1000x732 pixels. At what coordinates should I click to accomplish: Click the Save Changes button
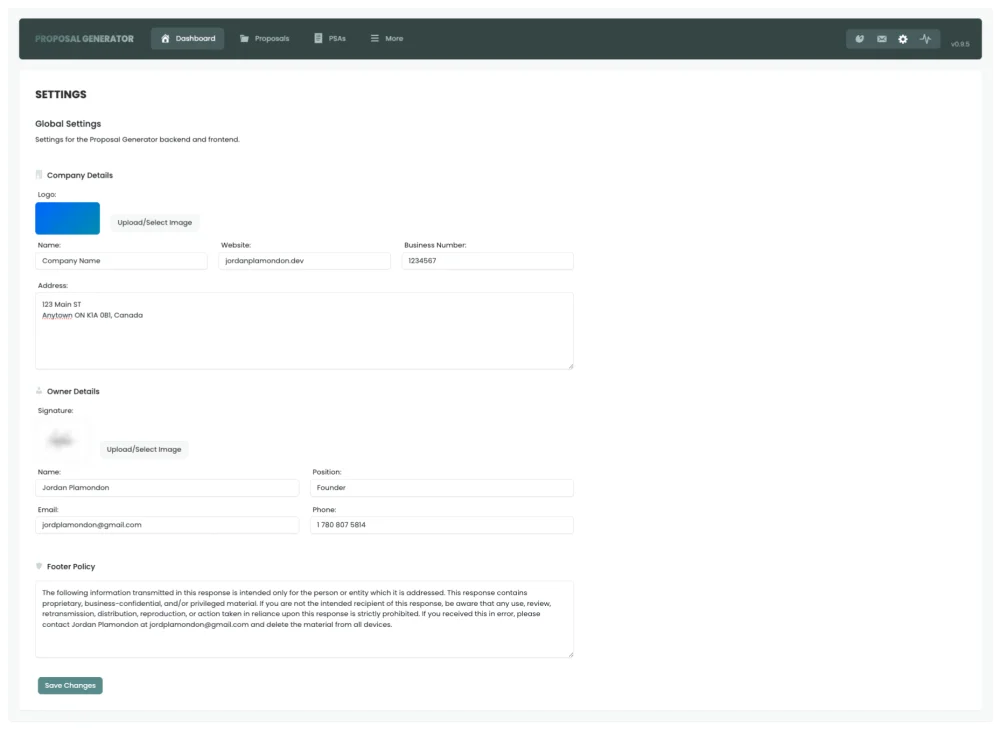70,685
